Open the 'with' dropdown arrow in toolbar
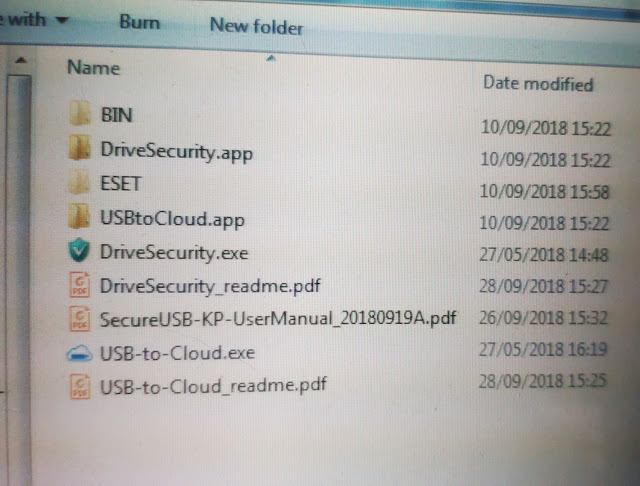Screen dimensions: 640x486 [x=61, y=20]
